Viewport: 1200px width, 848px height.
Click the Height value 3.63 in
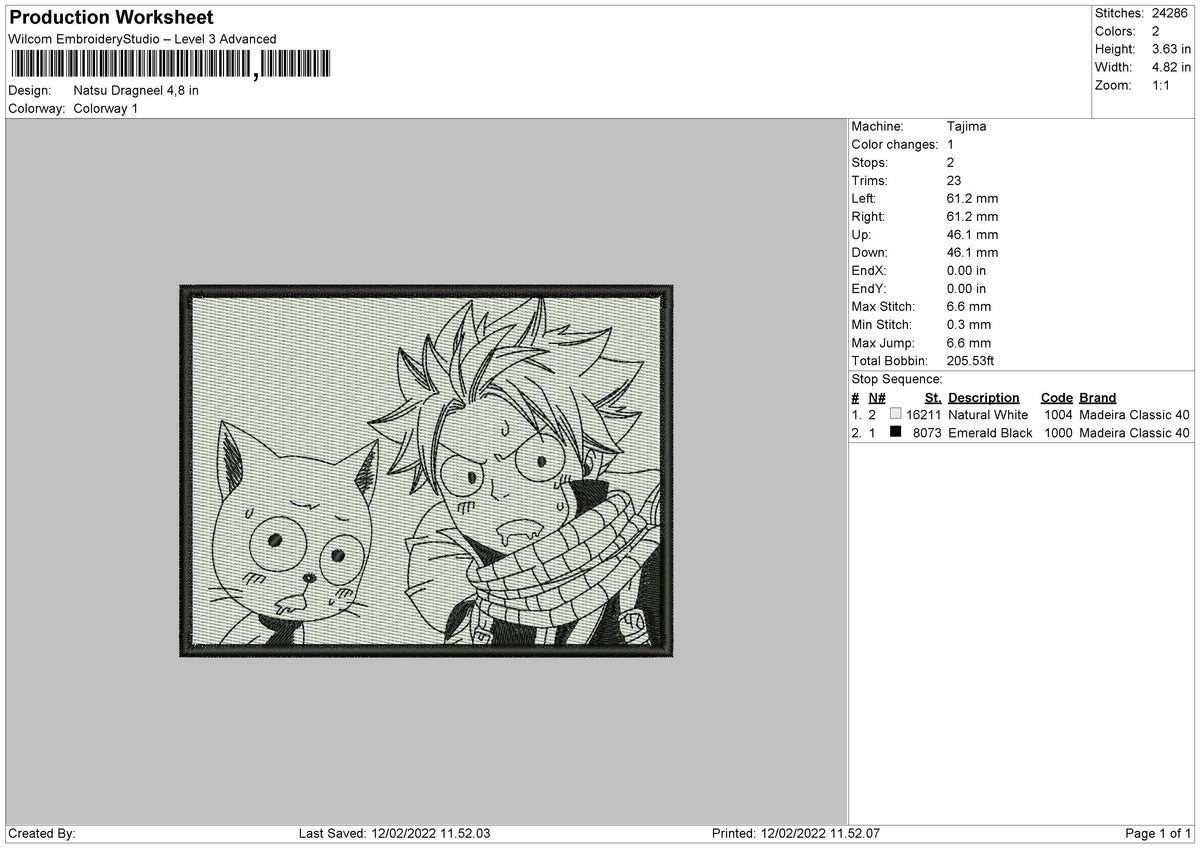pos(1172,49)
